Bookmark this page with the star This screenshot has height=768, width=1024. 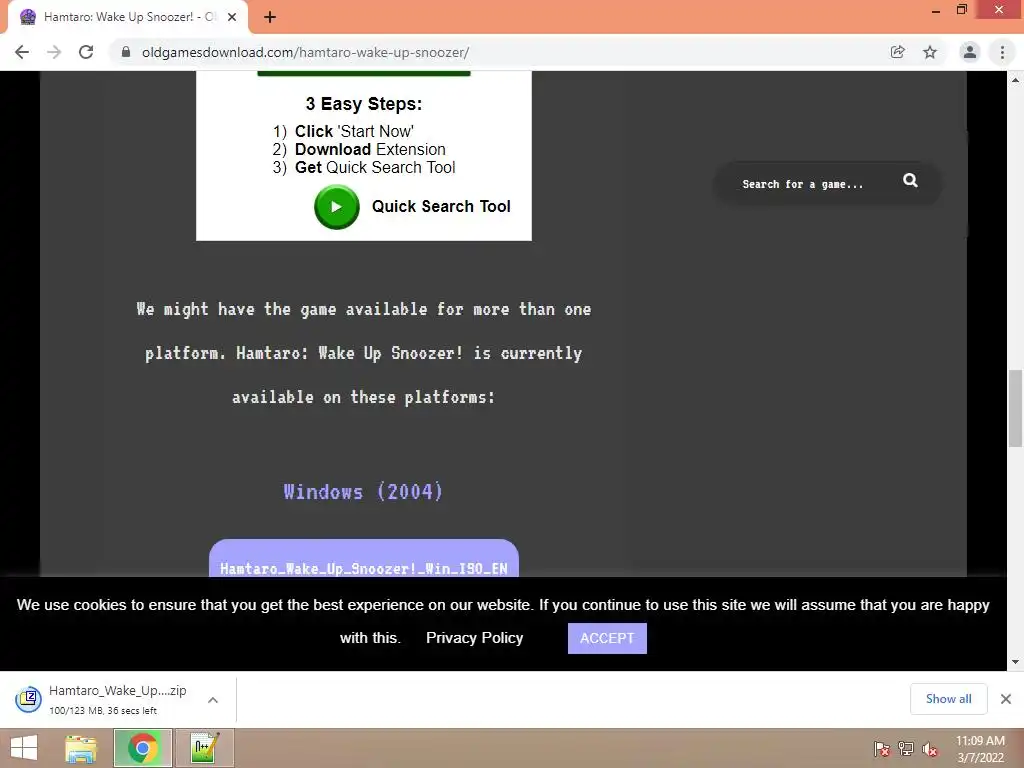(x=930, y=52)
